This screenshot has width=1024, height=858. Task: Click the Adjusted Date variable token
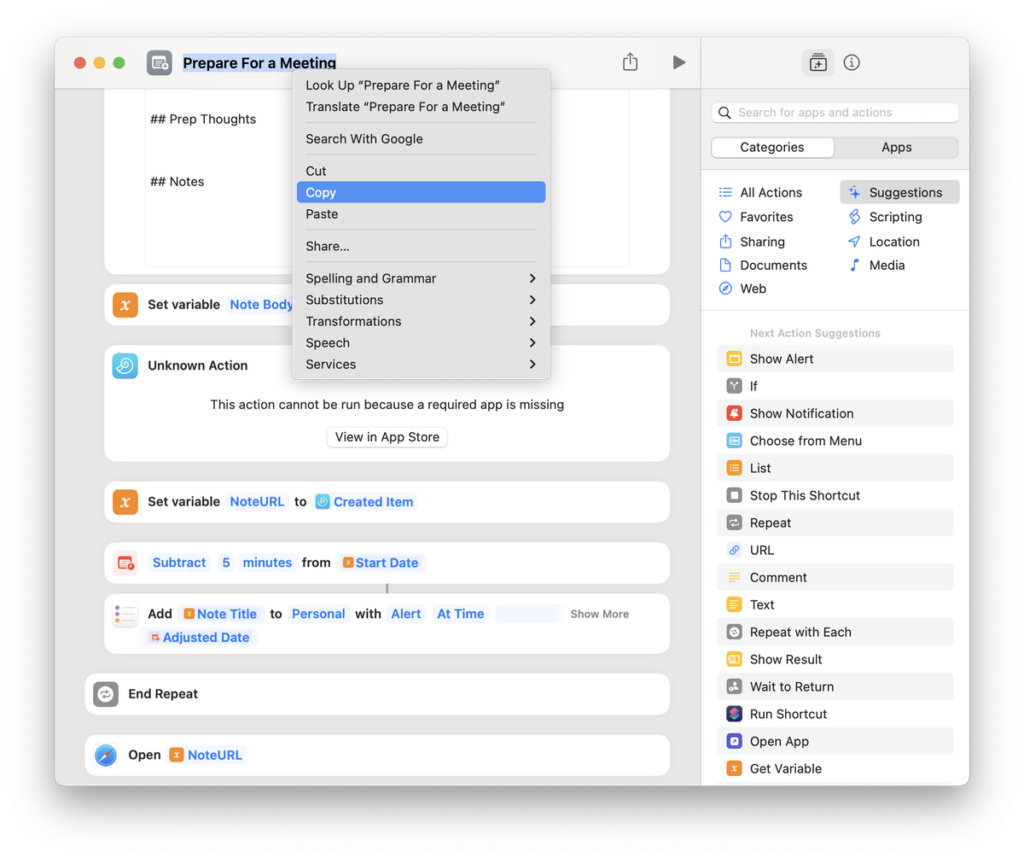(x=200, y=638)
